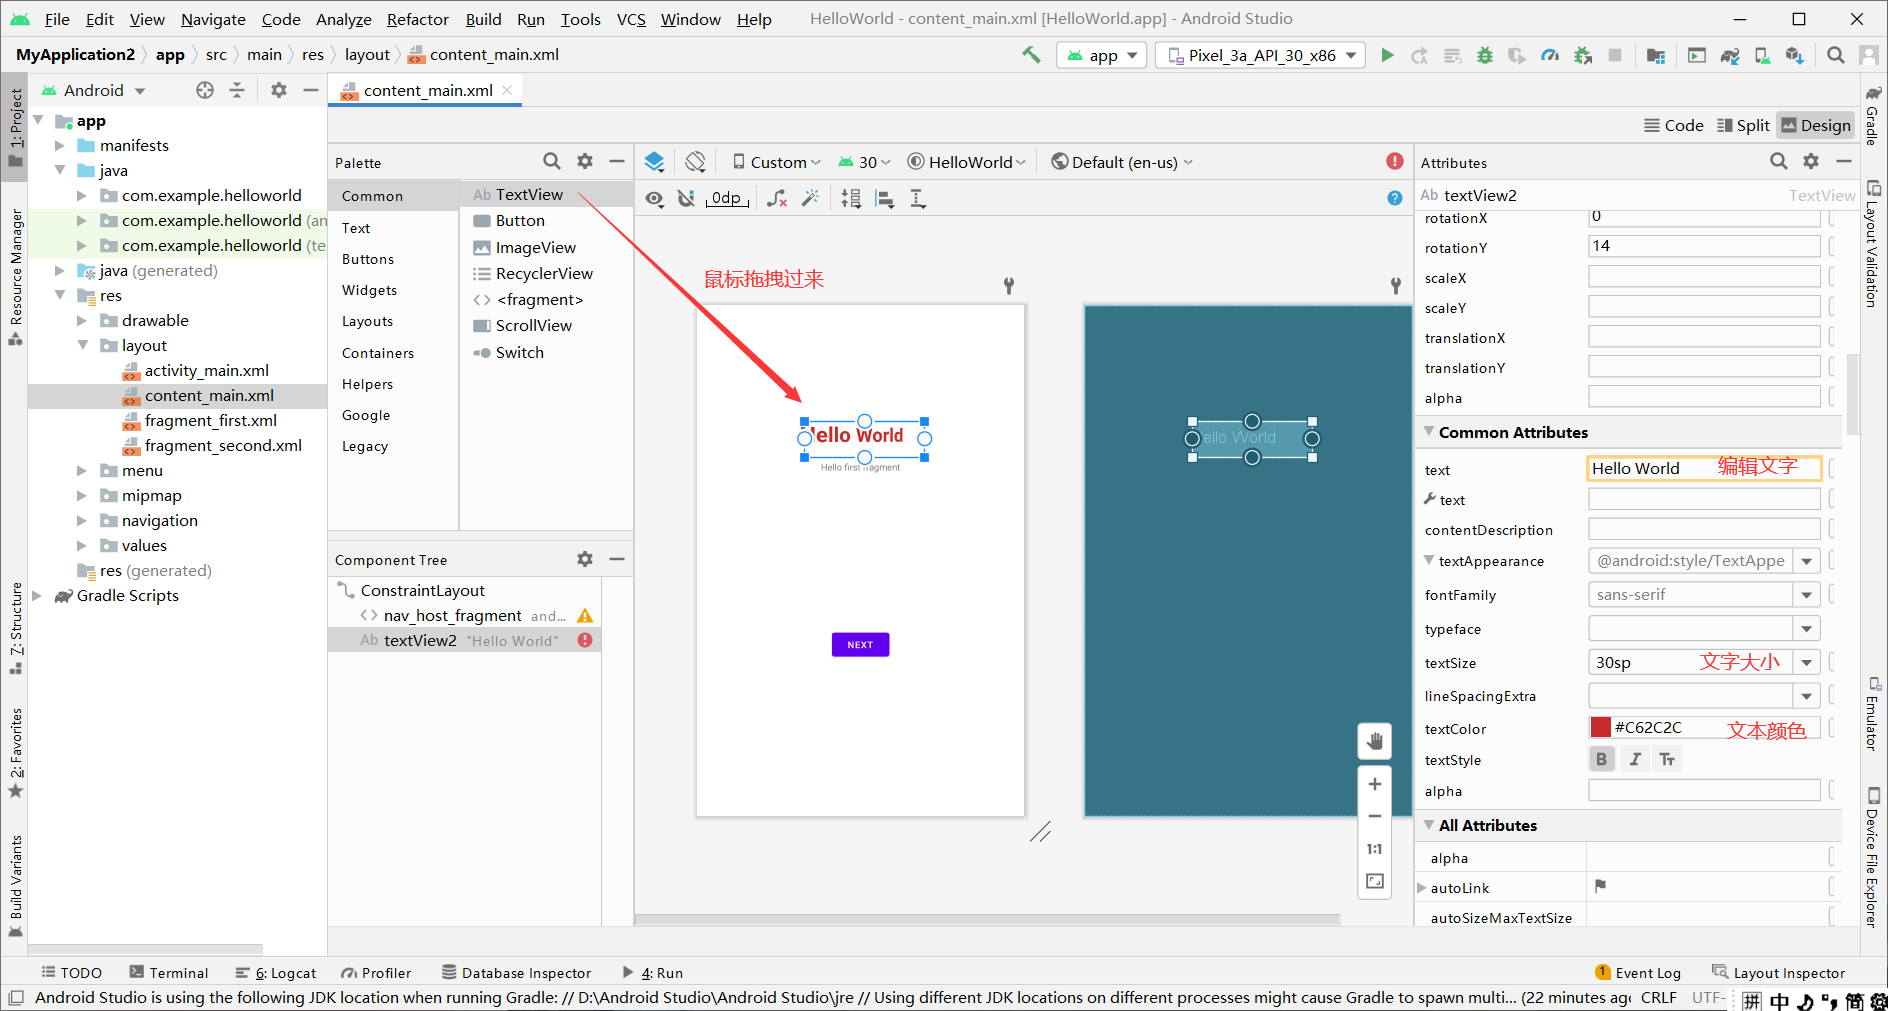Open the Layout Inspector
Viewport: 1888px width, 1011px height.
click(1778, 972)
